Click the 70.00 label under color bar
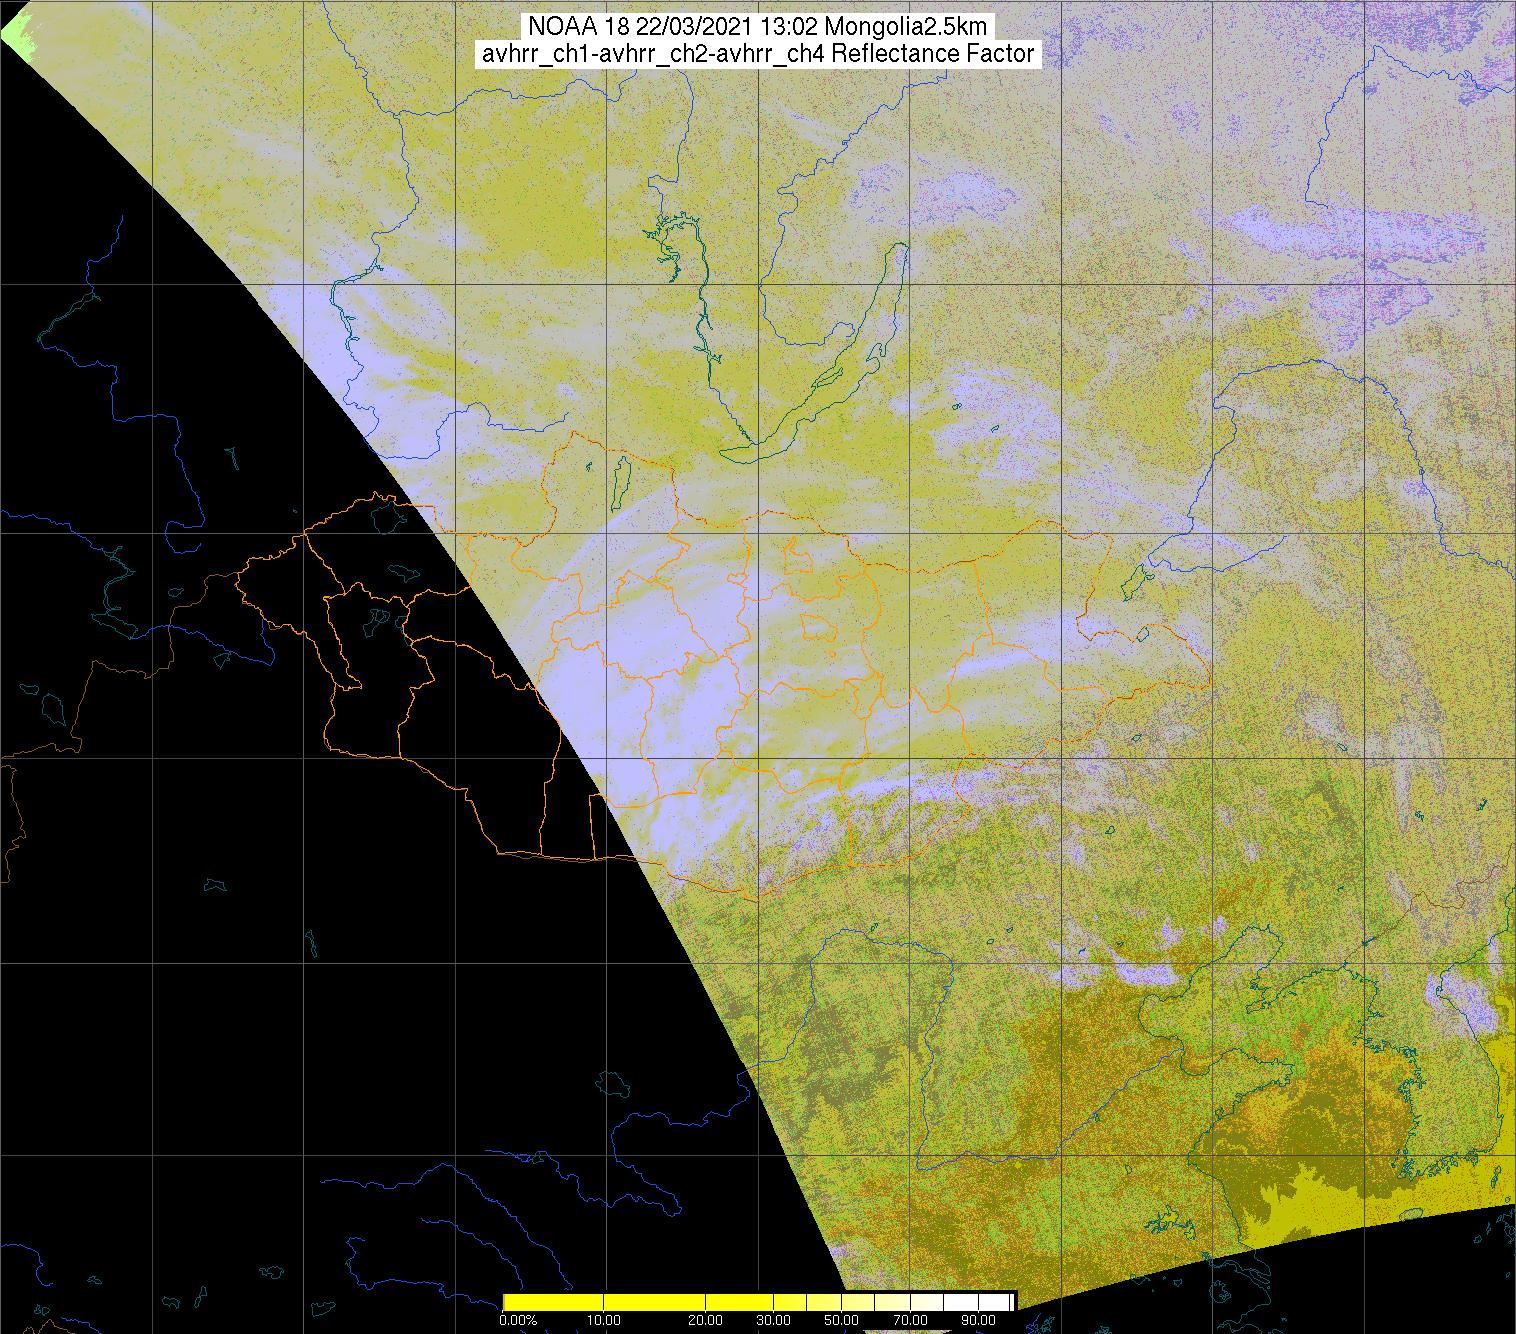The width and height of the screenshot is (1516, 1334). click(910, 1320)
